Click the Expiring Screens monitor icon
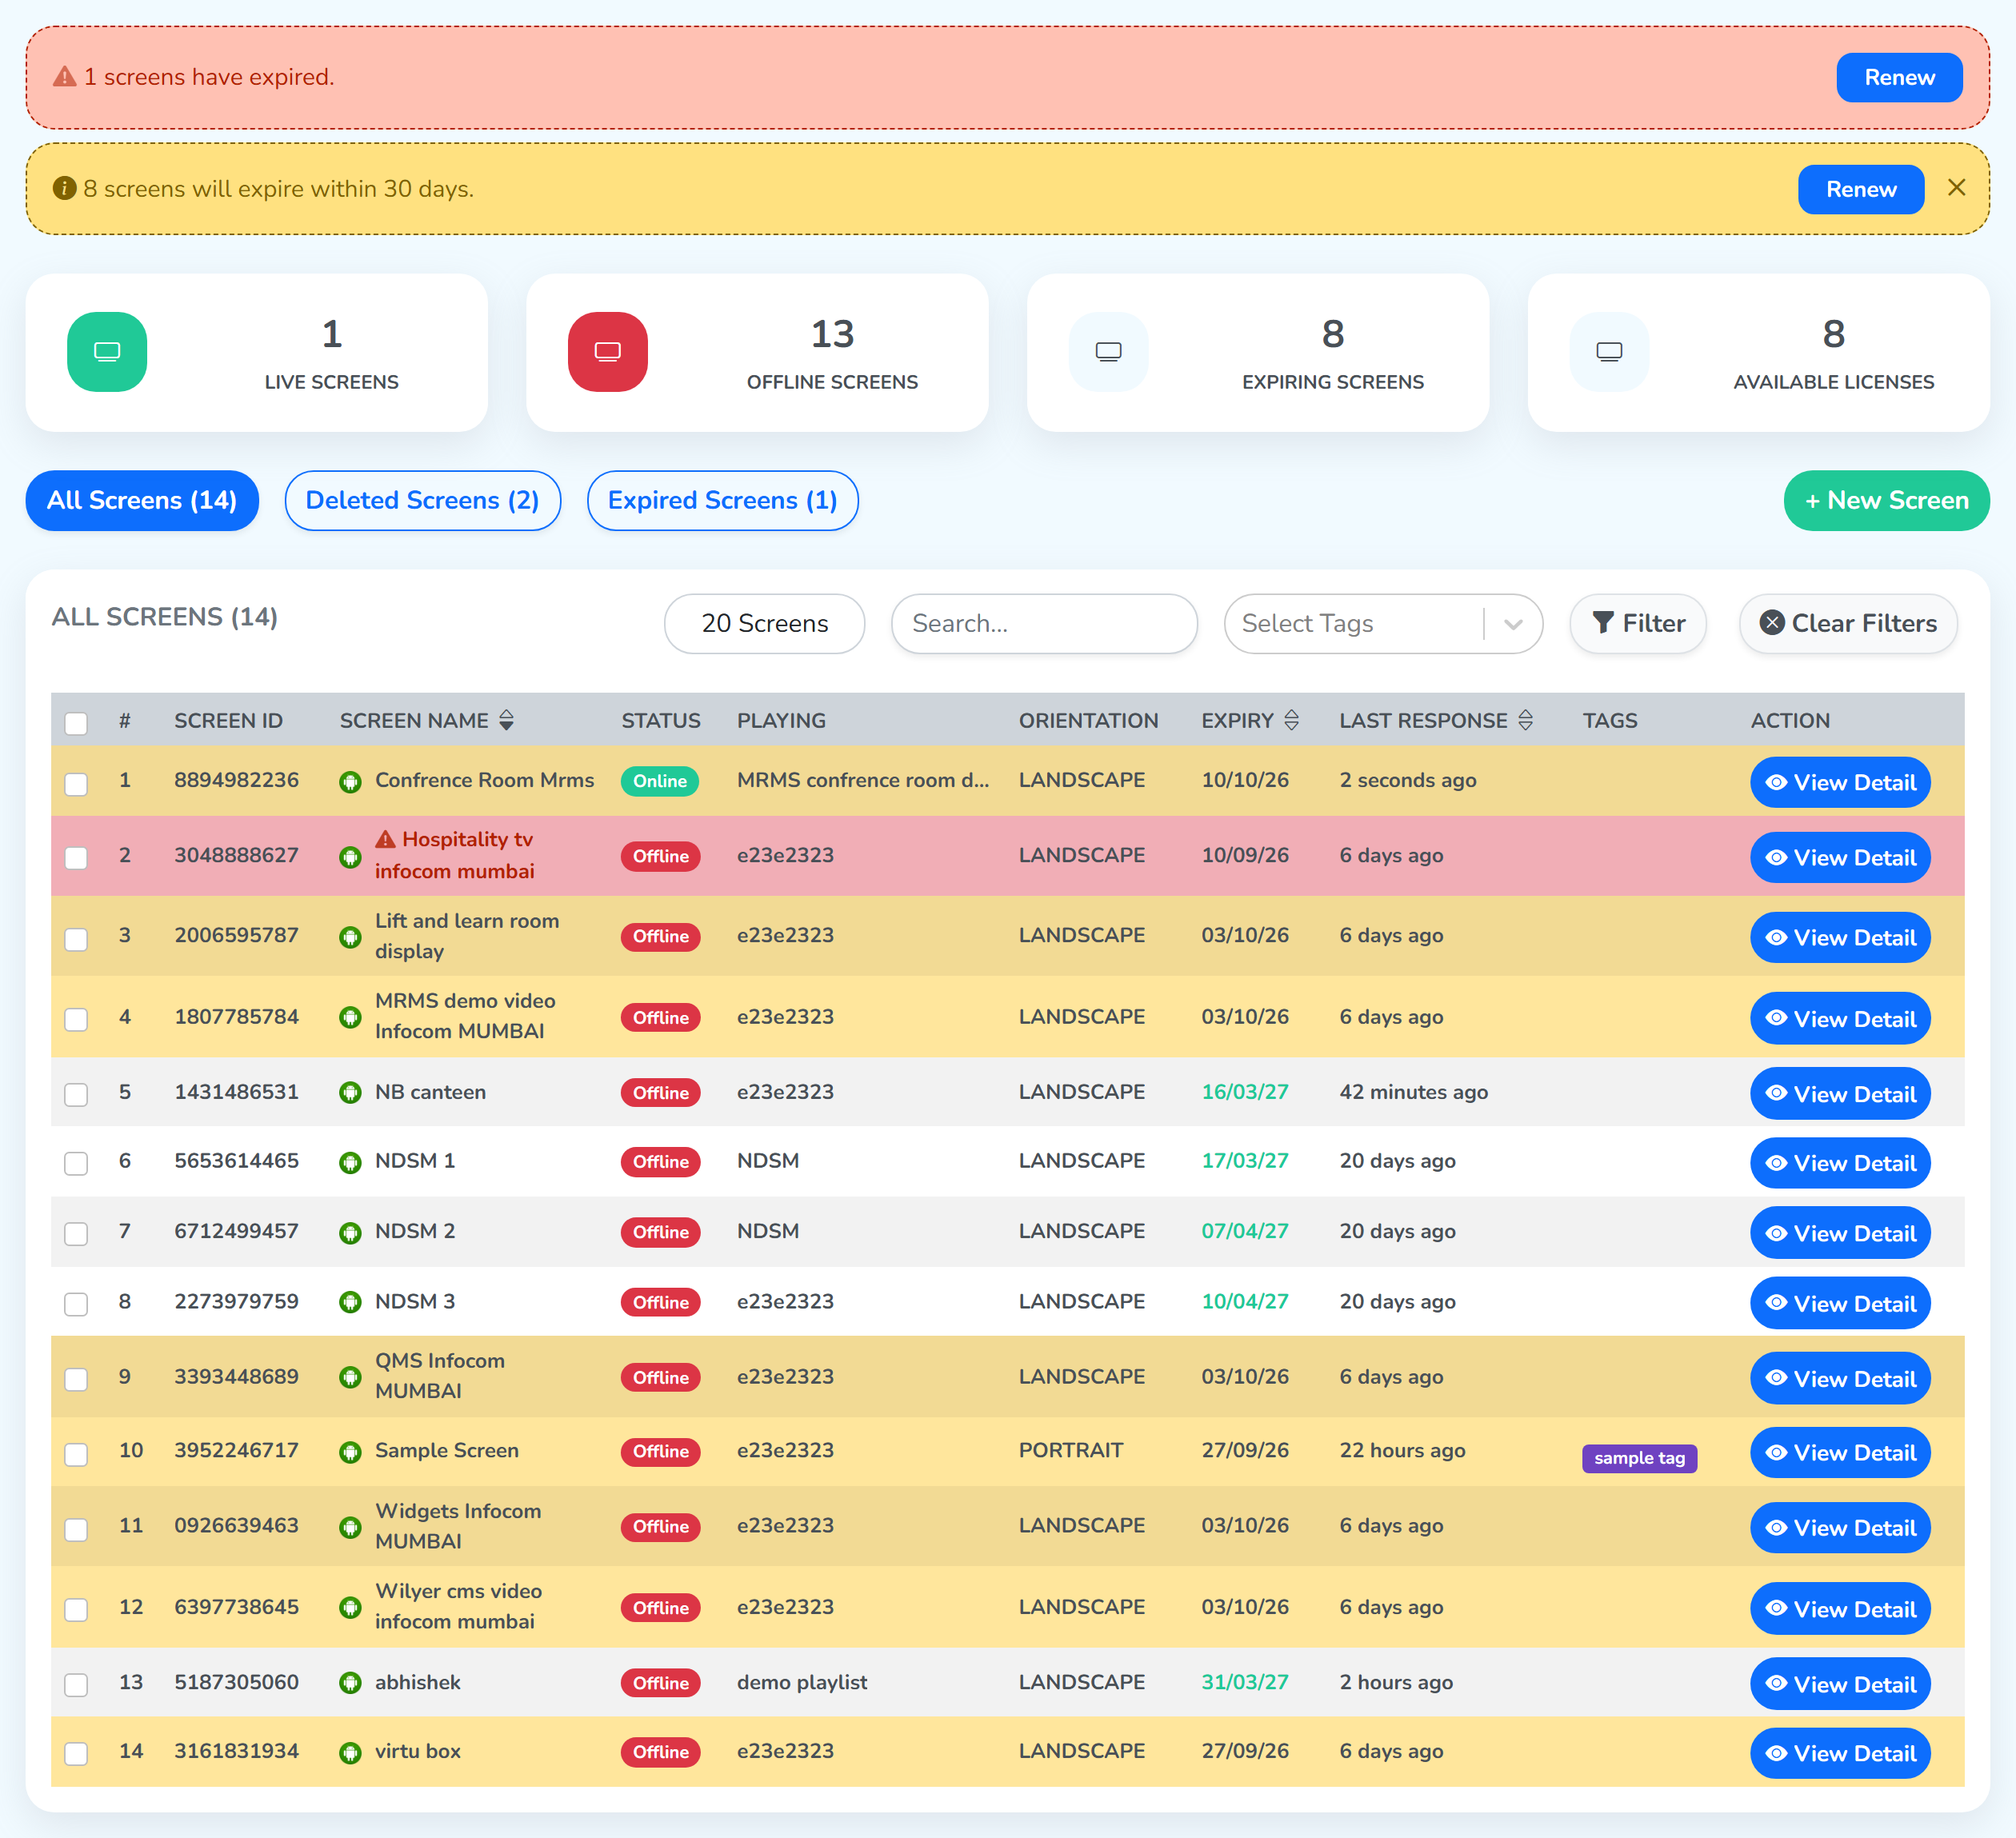The image size is (2016, 1838). point(1108,351)
